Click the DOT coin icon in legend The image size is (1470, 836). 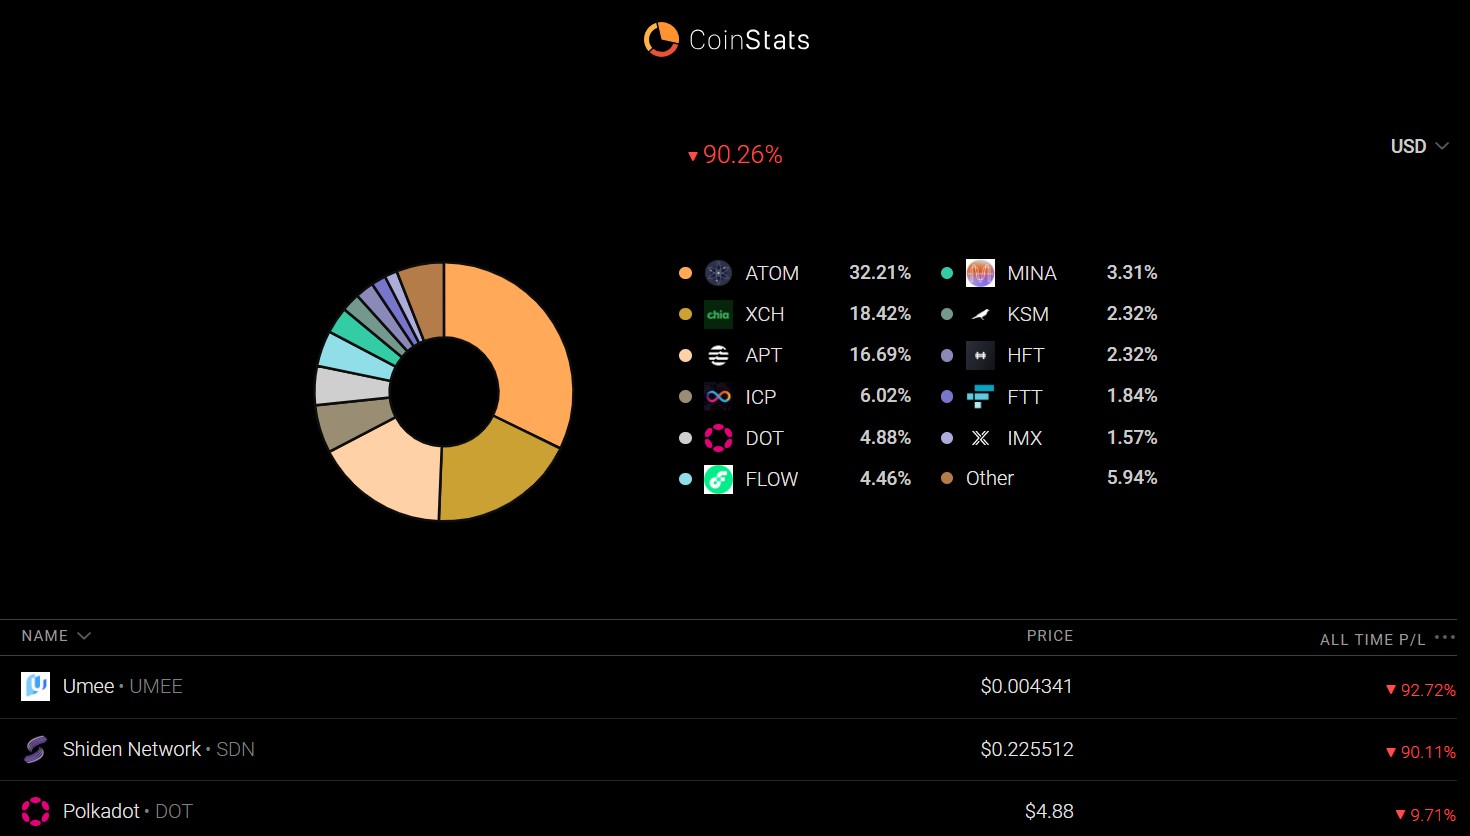pos(718,438)
